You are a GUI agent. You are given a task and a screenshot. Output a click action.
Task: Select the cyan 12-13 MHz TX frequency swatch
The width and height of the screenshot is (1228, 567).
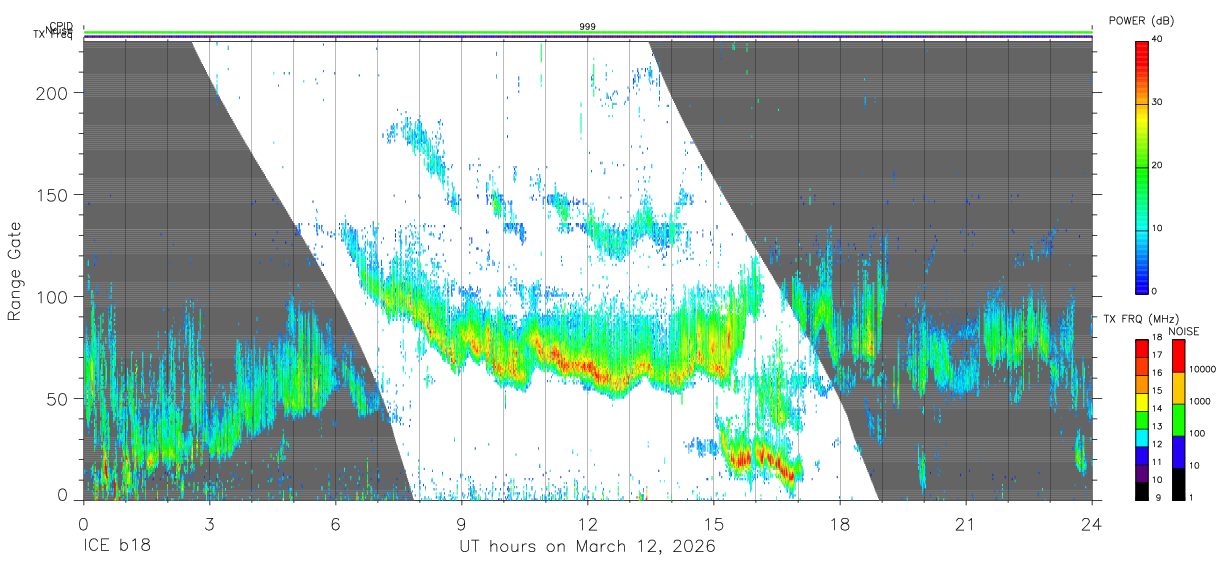click(x=1141, y=436)
